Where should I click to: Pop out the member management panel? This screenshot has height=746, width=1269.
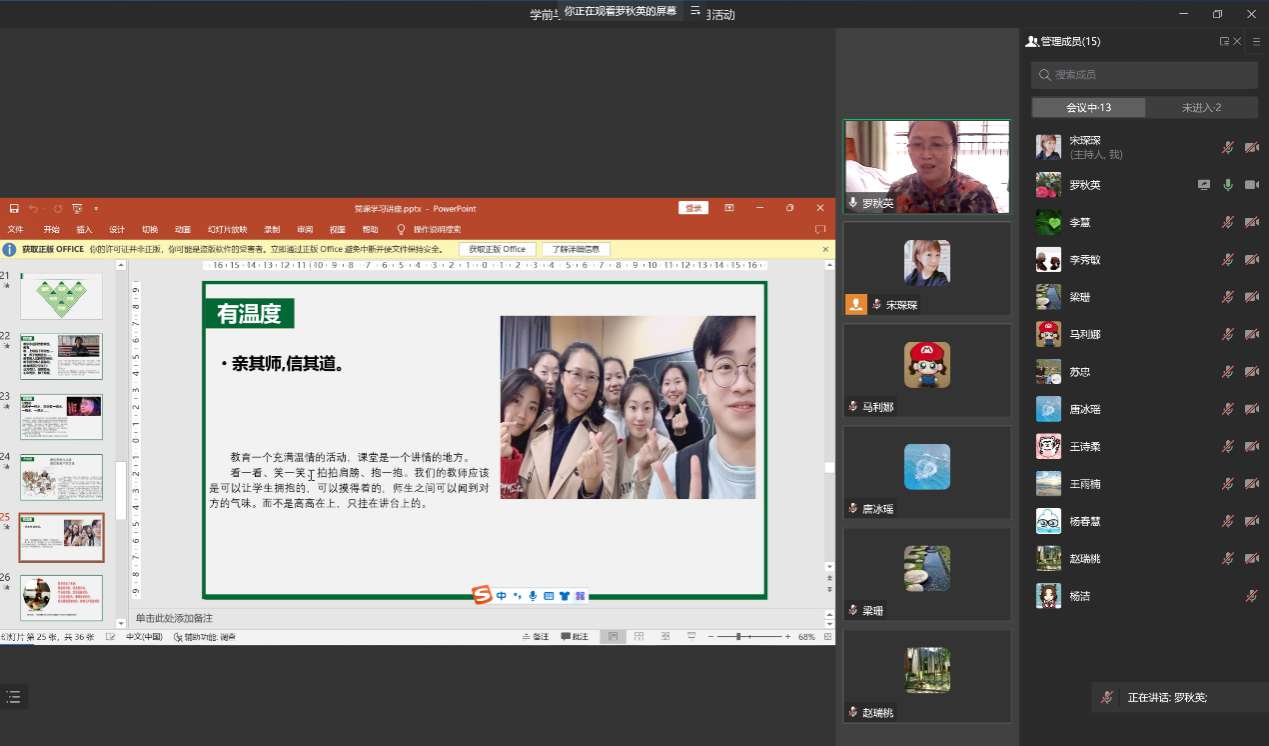pos(1224,42)
